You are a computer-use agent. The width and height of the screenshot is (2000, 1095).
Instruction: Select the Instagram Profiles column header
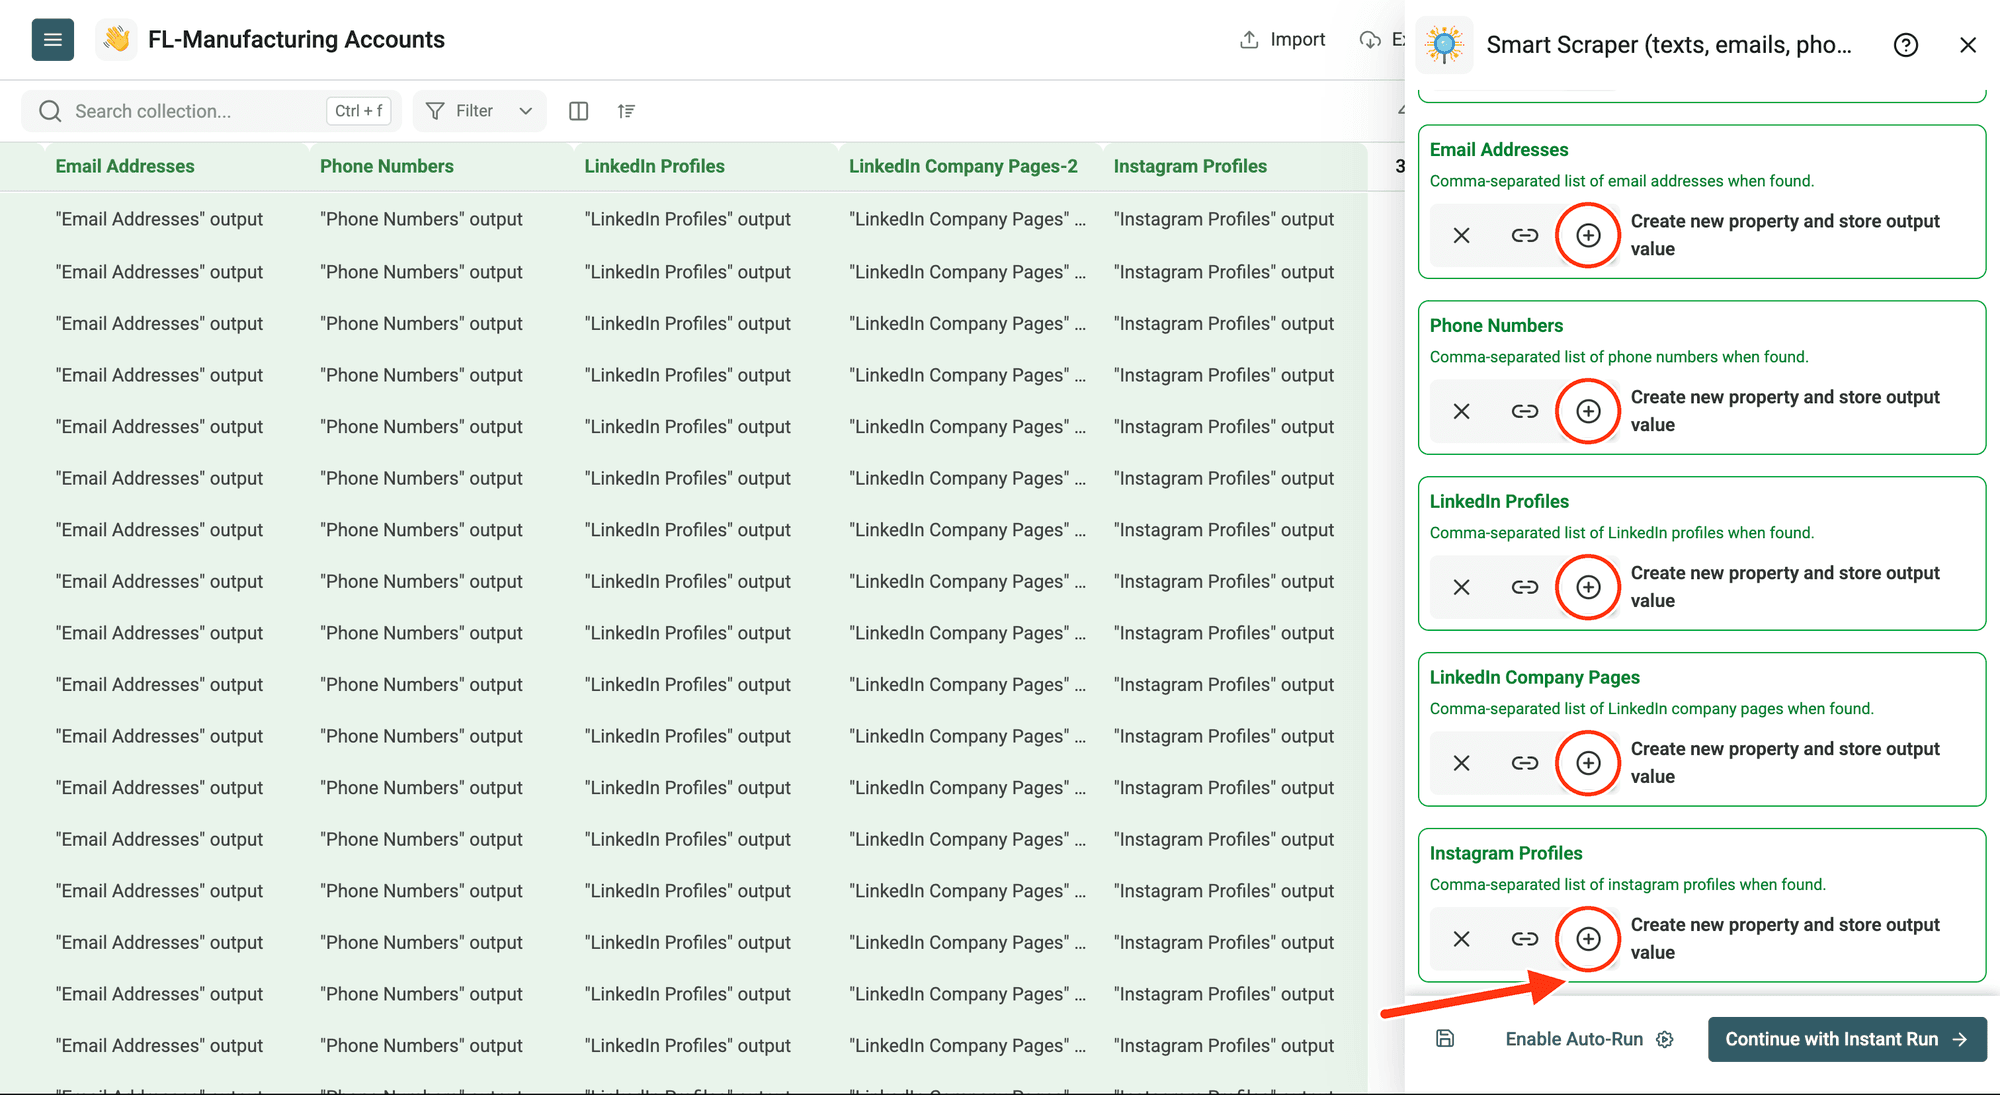[x=1190, y=166]
